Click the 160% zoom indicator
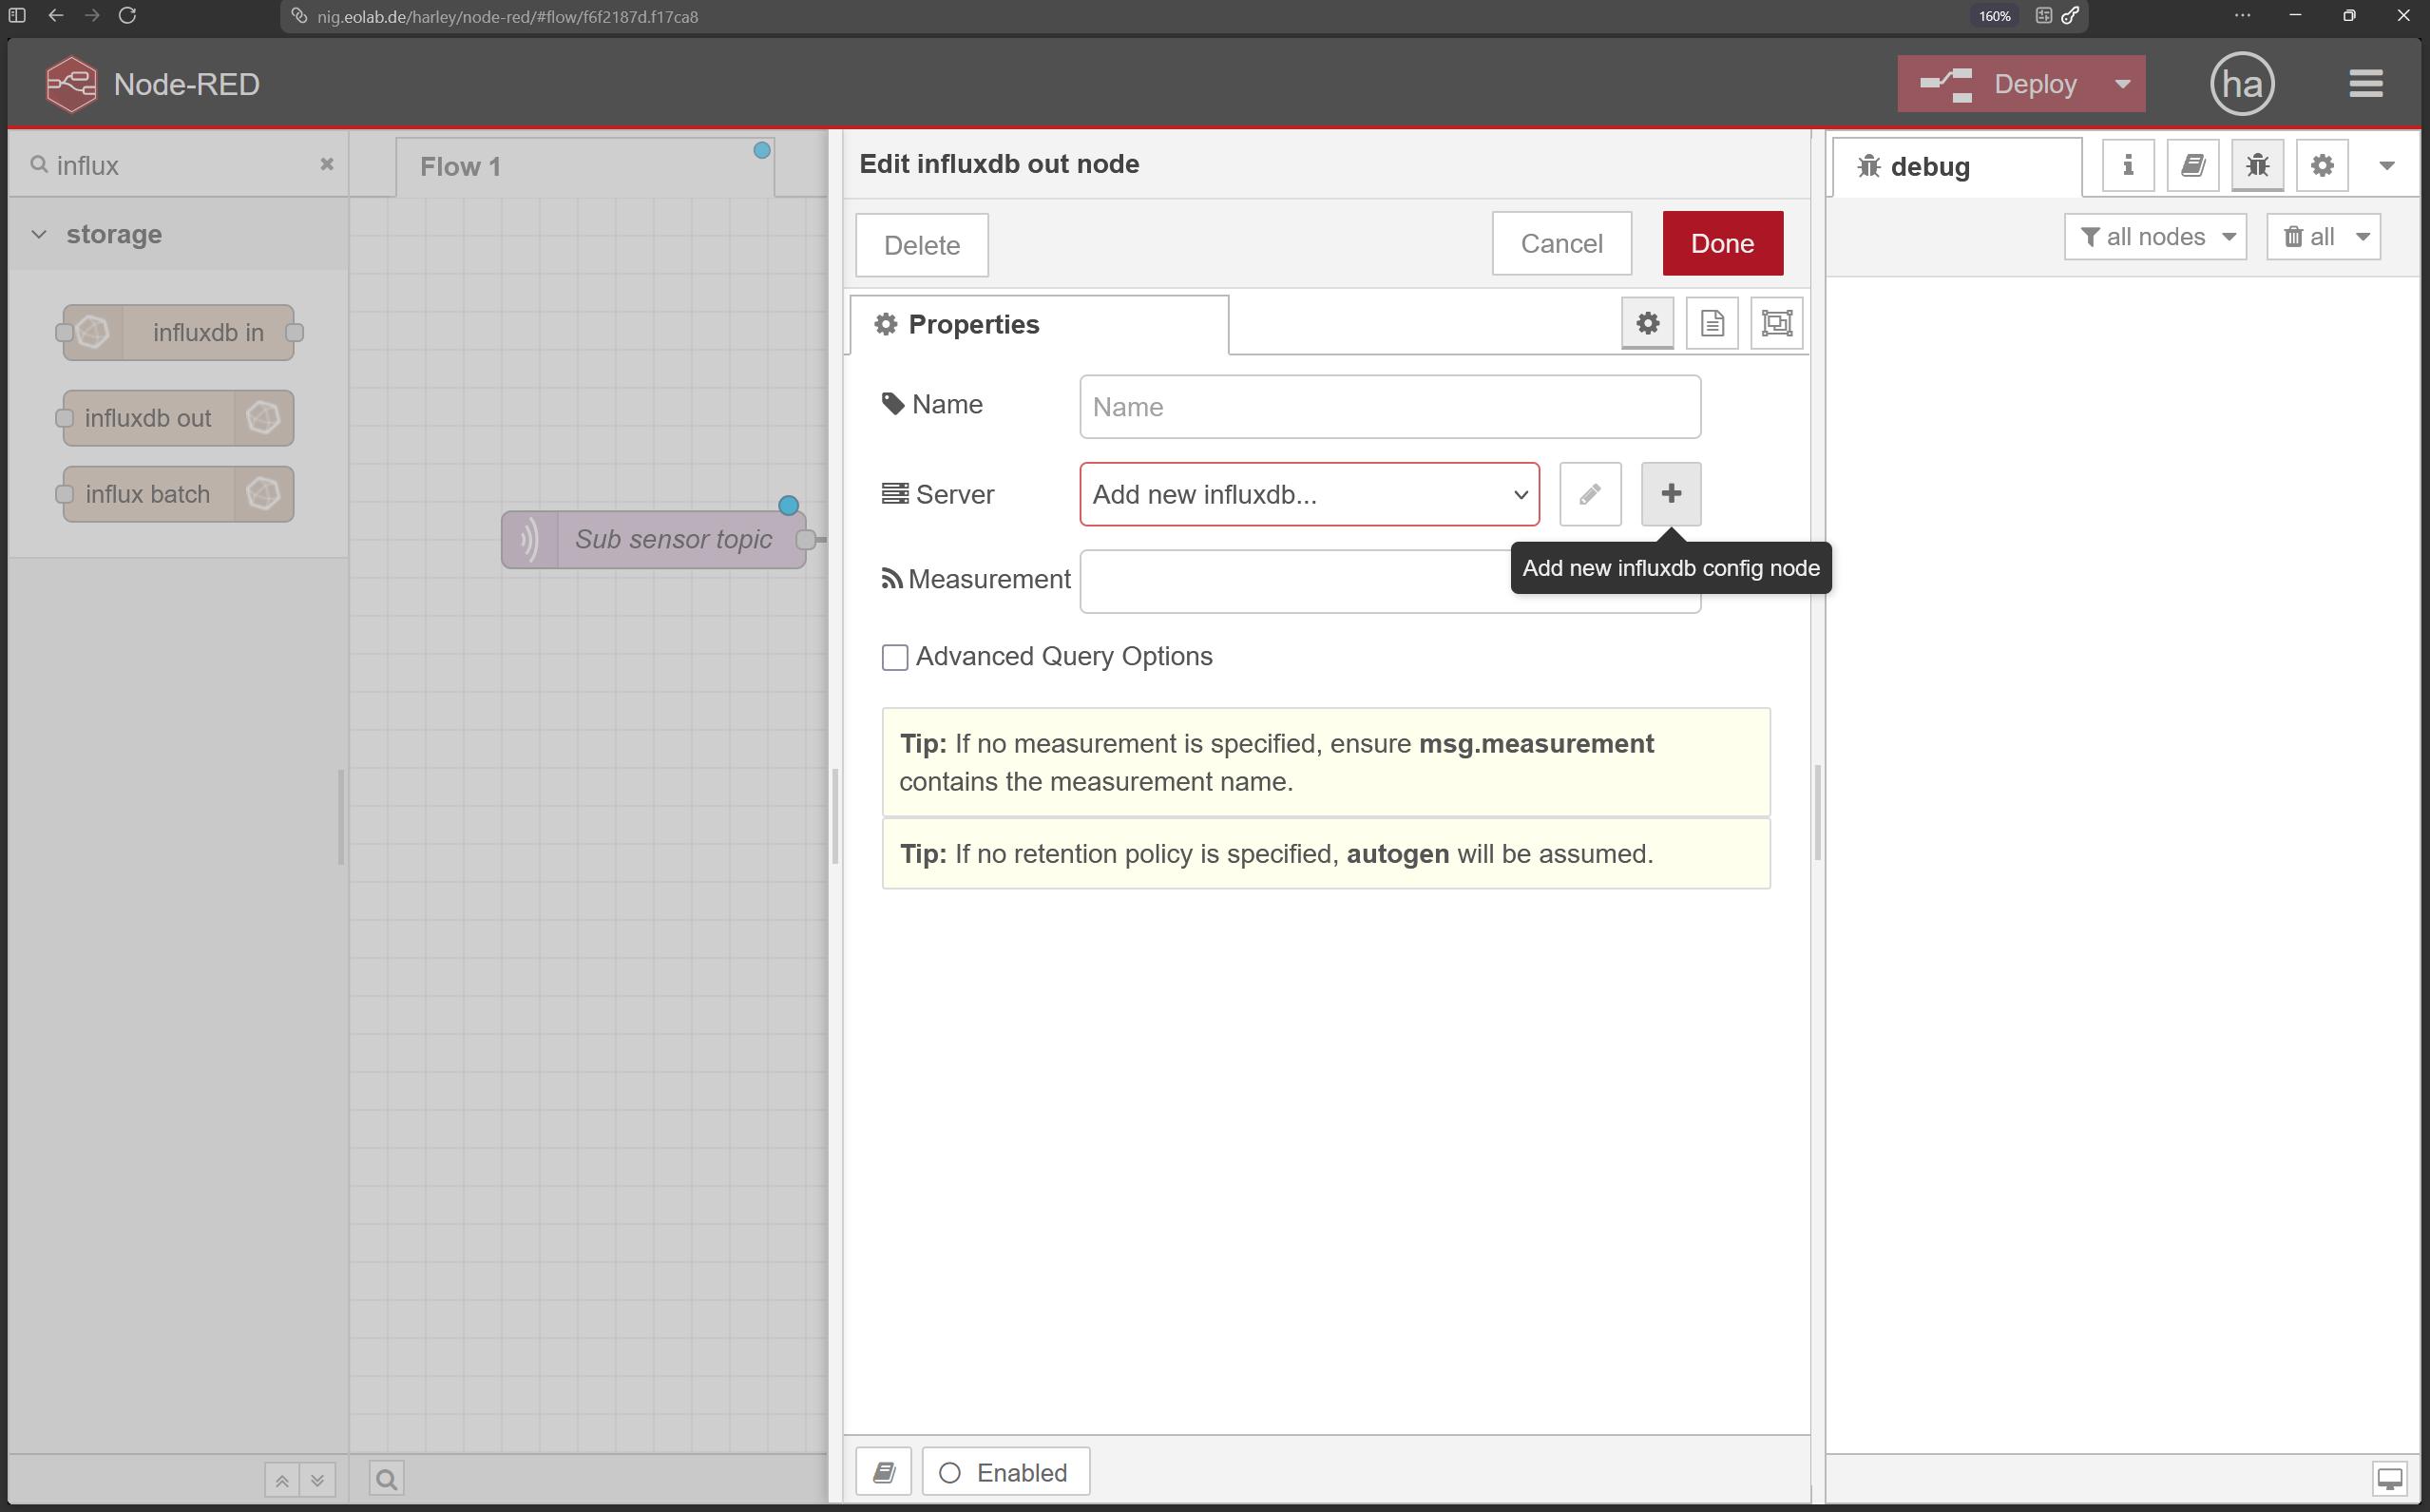Screen dimensions: 2430x1512 1994,17
